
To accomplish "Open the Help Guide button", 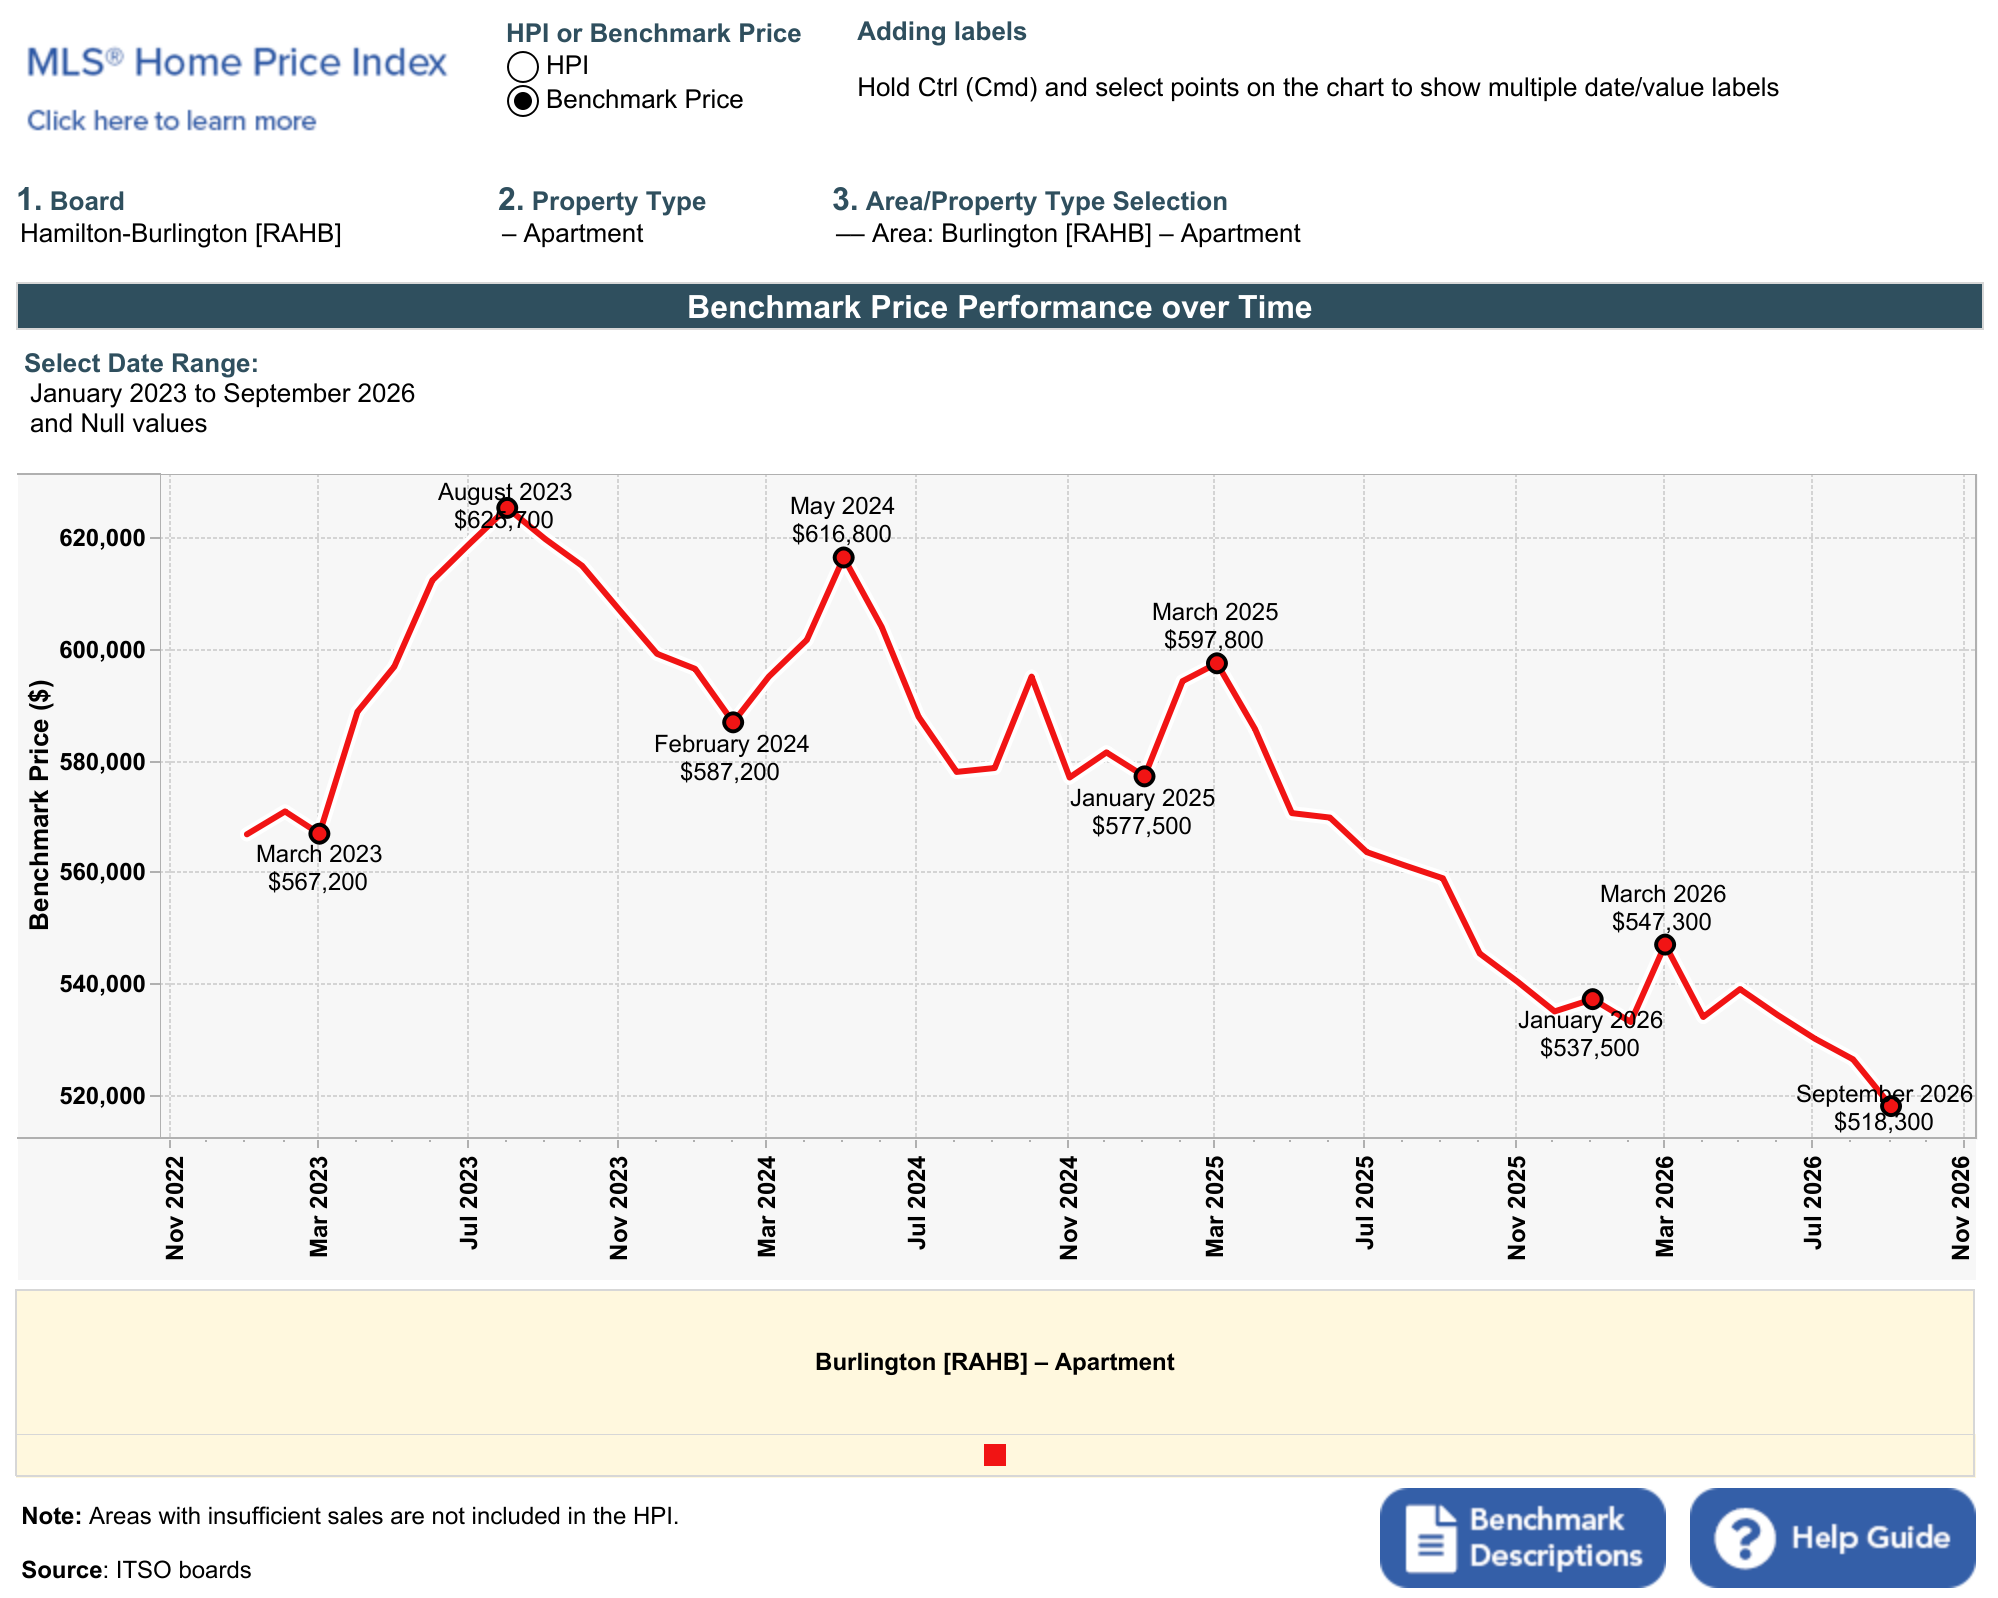I will pyautogui.click(x=1832, y=1537).
